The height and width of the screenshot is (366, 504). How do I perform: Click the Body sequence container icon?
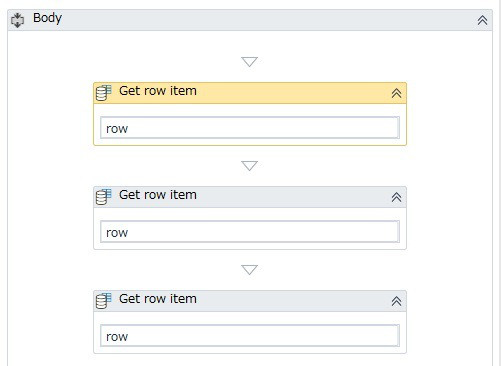click(17, 20)
